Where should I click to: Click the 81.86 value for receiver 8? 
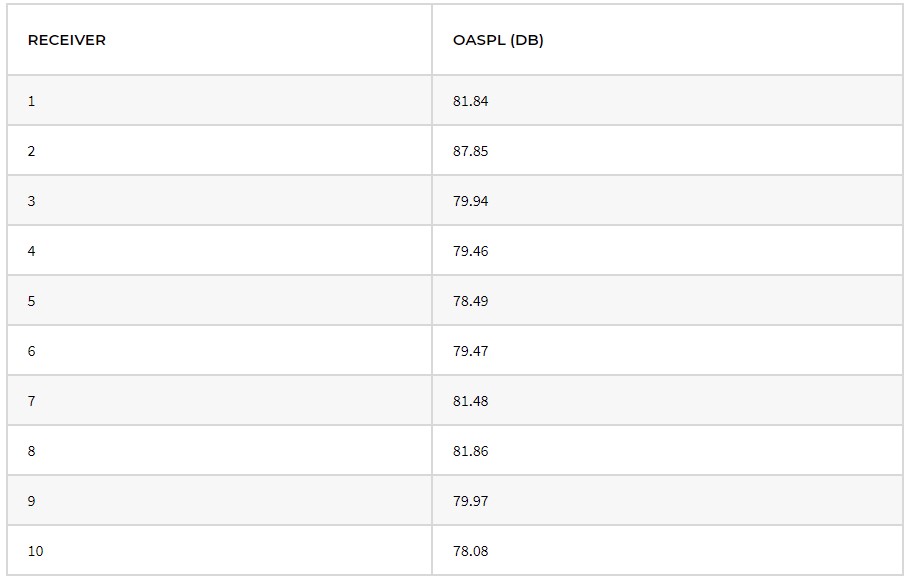pyautogui.click(x=470, y=451)
